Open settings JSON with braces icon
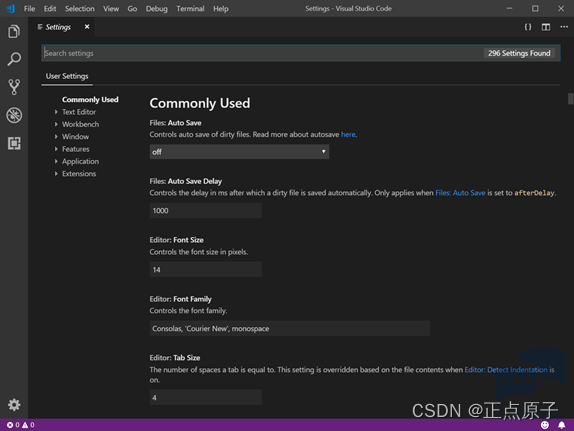Screen dimensions: 574x431 pos(528,27)
